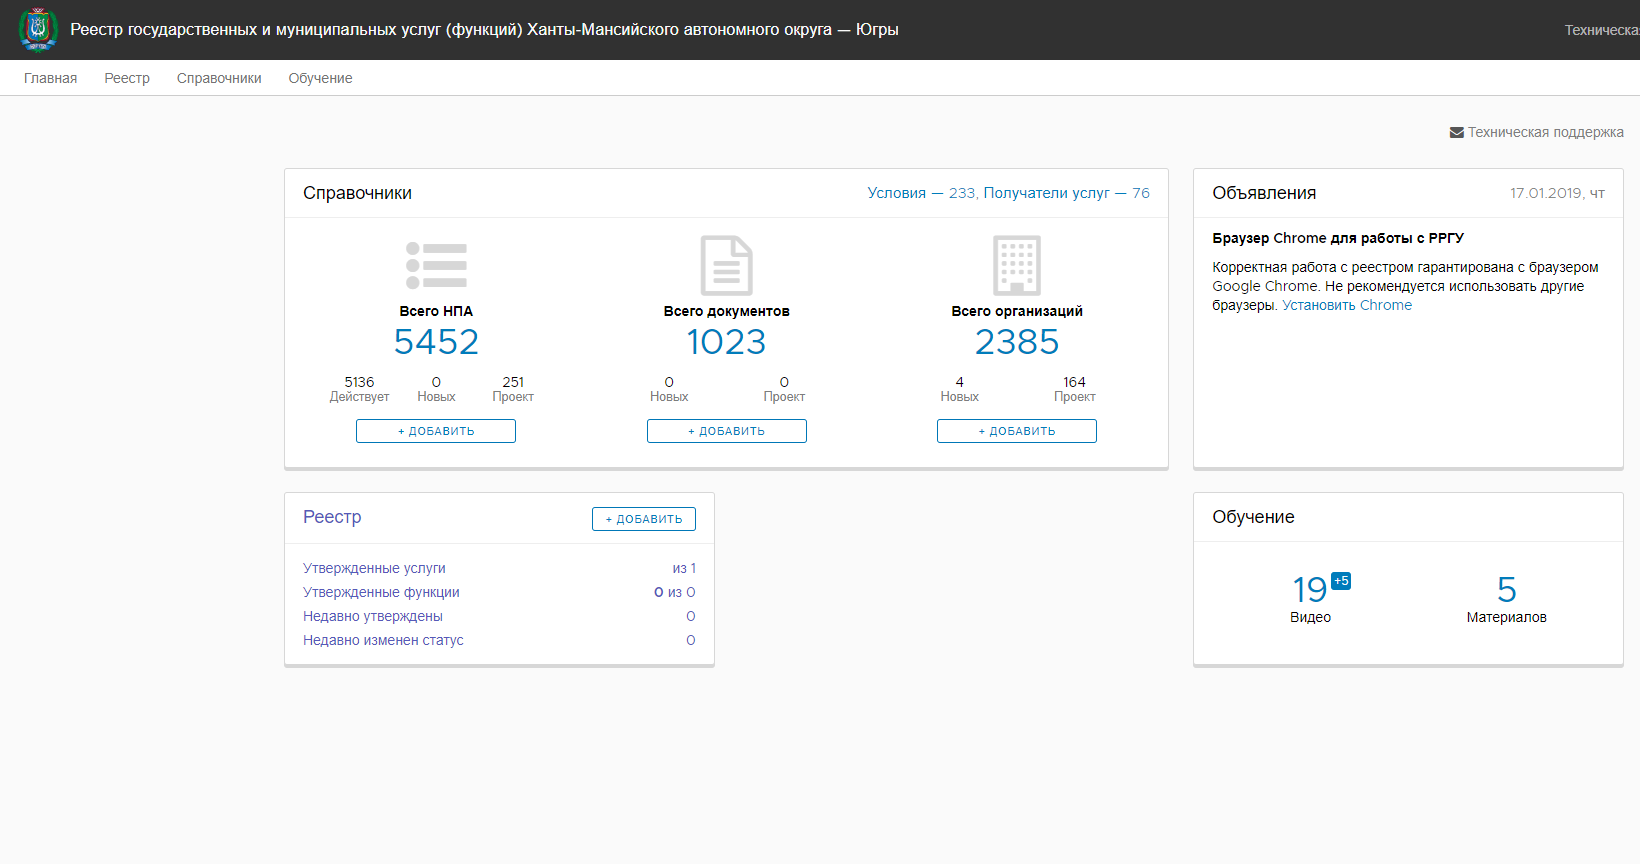Click the registry title in the header
Image resolution: width=1640 pixels, height=864 pixels.
point(484,30)
